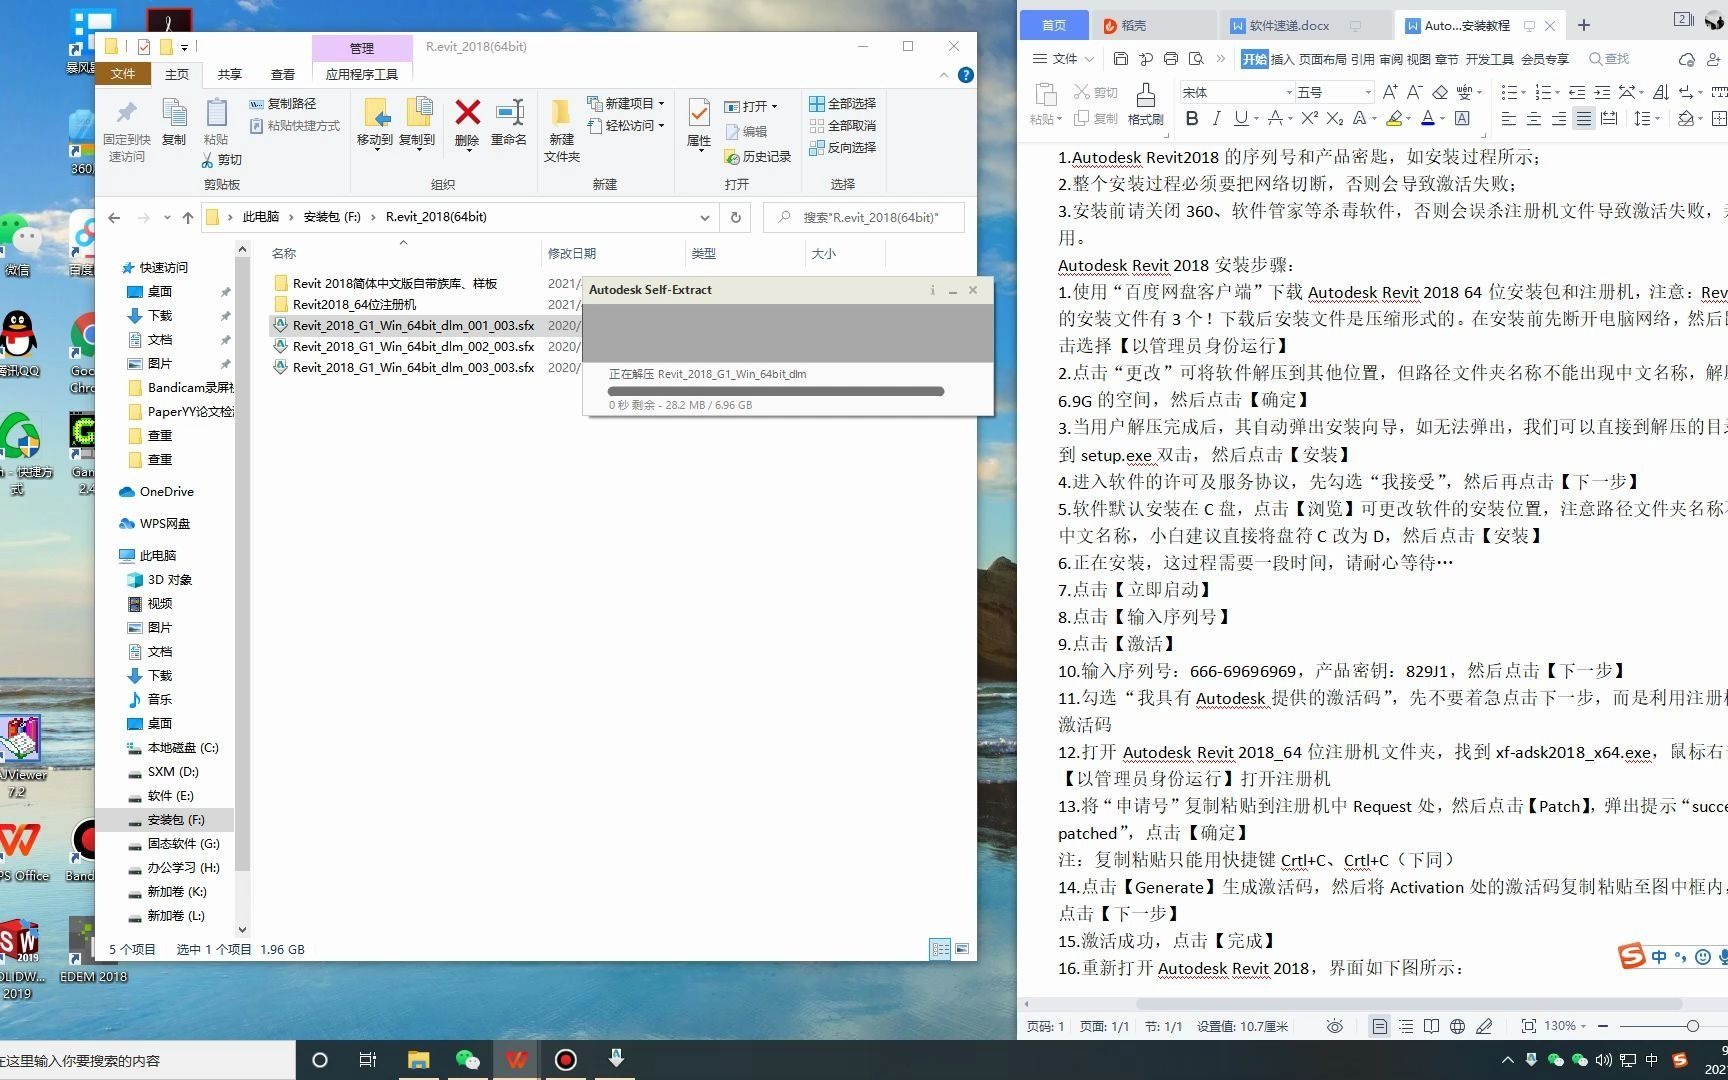The width and height of the screenshot is (1728, 1080).
Task: Open the WPS 页面布局 tab
Action: [1322, 59]
